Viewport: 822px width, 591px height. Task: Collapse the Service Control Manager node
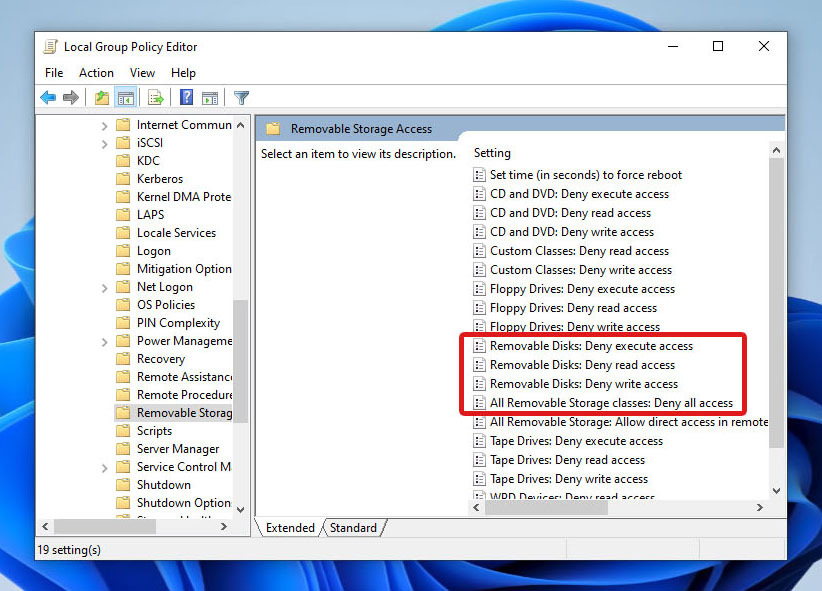(x=104, y=466)
